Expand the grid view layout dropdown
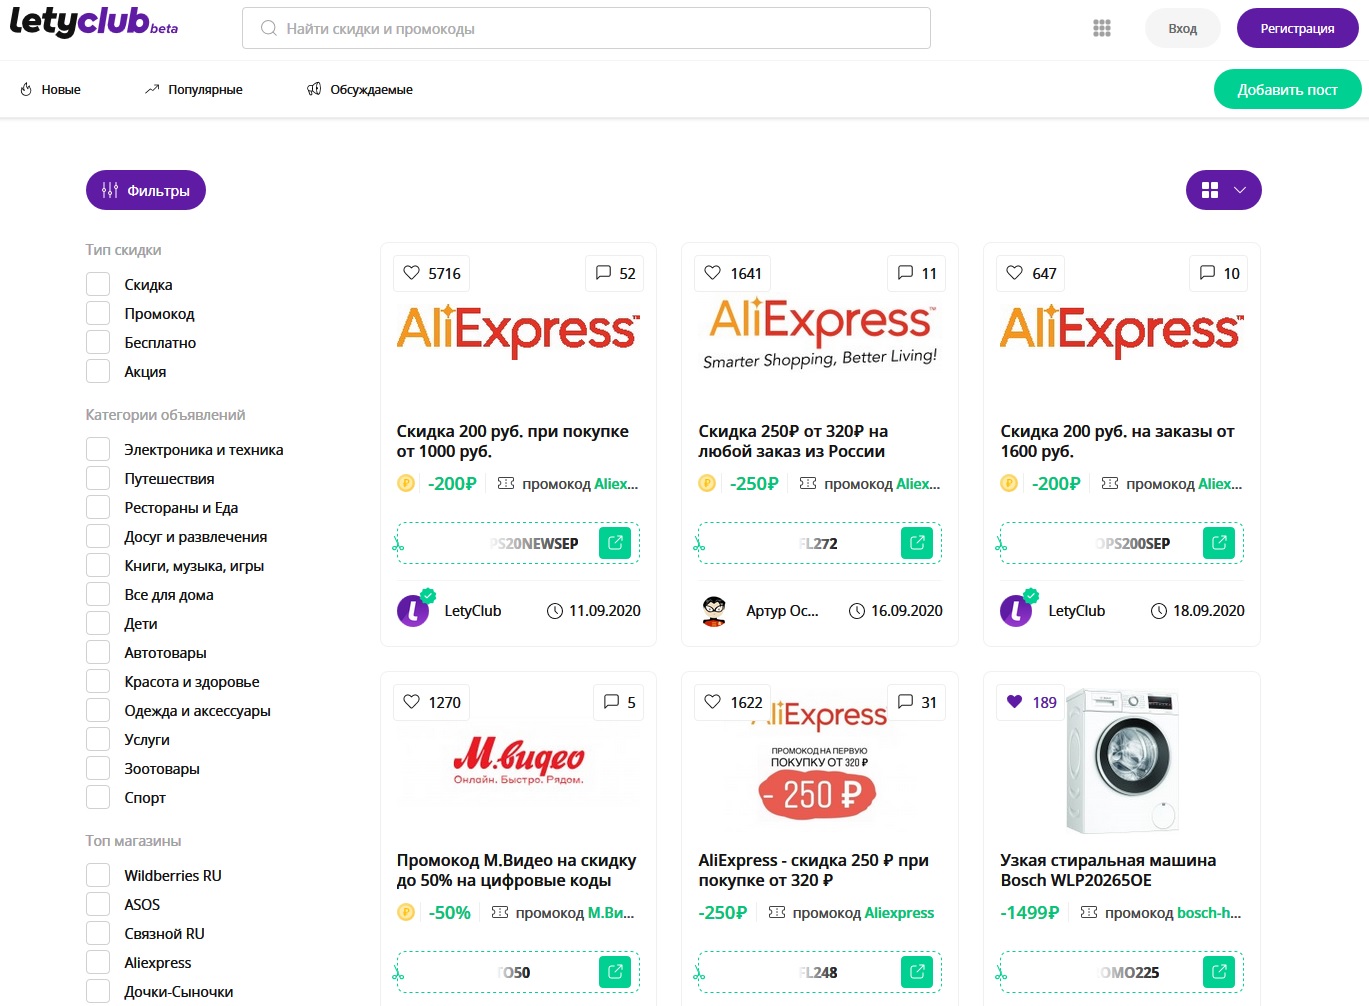 tap(1223, 190)
